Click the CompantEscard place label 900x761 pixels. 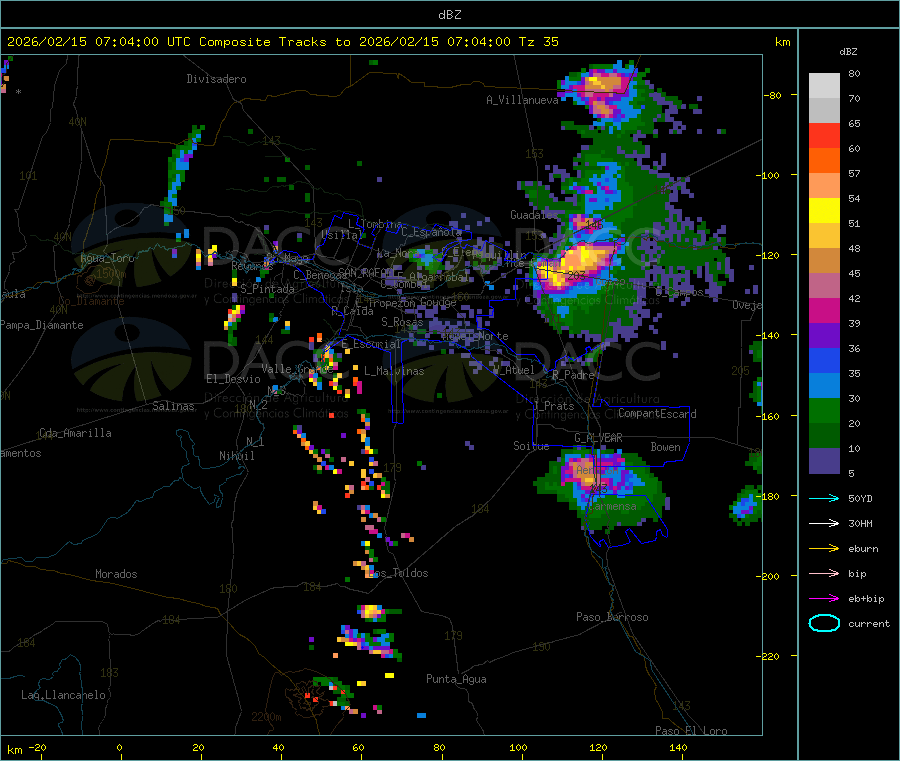657,414
